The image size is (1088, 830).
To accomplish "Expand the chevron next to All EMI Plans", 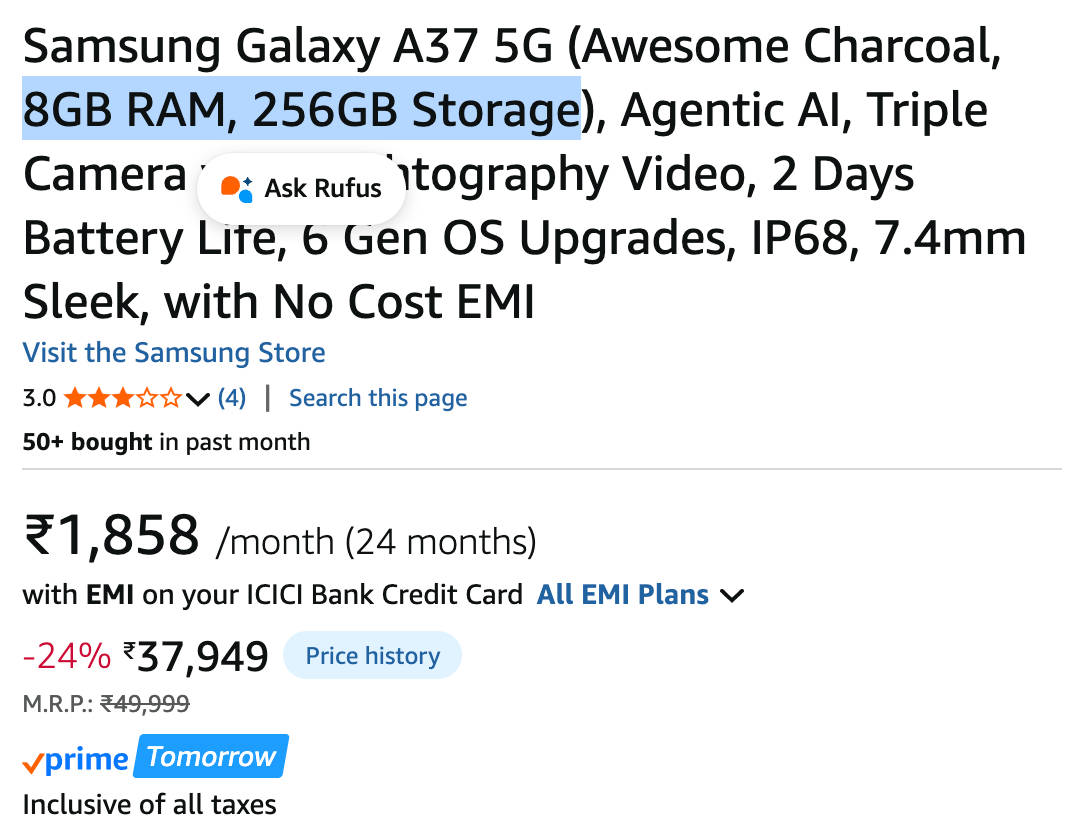I will pos(732,595).
